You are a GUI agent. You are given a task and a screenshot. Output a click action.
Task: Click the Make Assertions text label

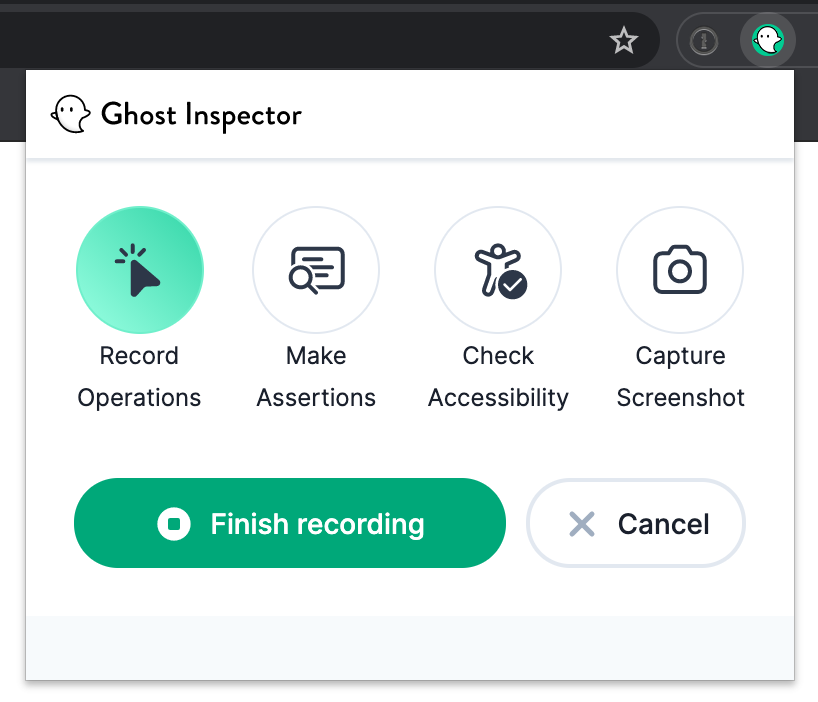[316, 376]
